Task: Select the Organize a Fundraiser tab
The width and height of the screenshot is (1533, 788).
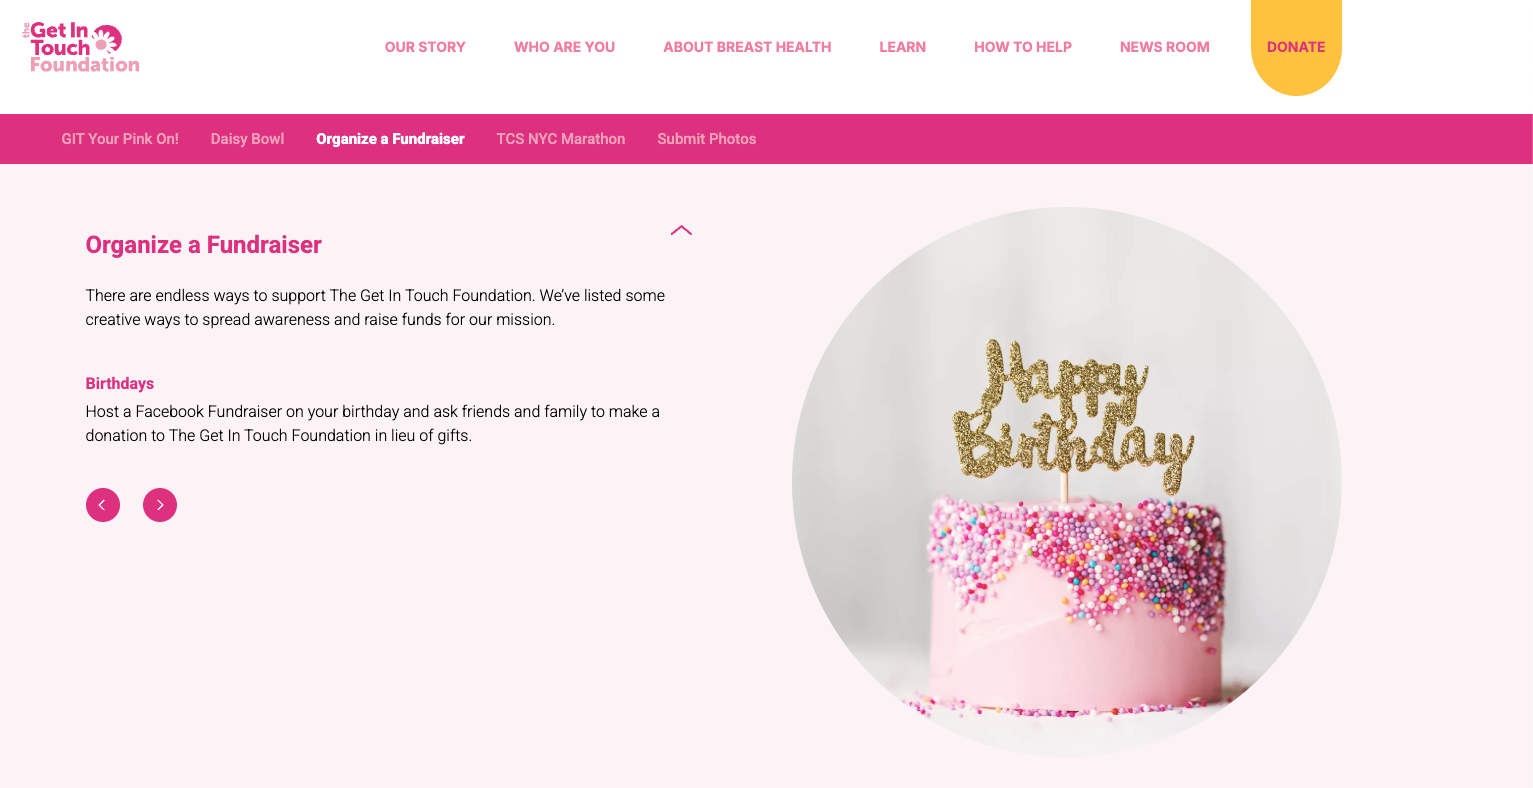Action: pyautogui.click(x=390, y=139)
